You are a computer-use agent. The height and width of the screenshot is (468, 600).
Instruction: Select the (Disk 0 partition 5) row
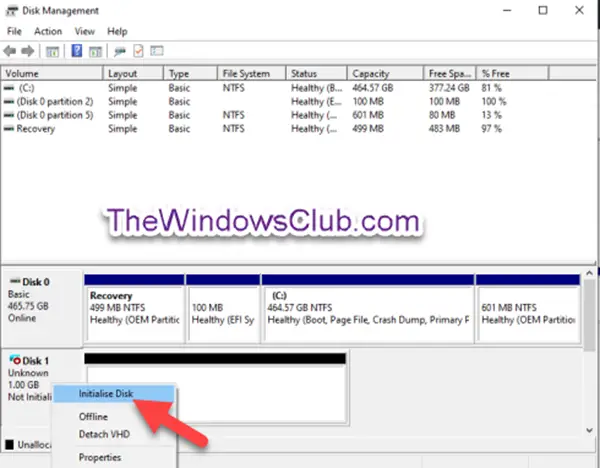[x=276, y=115]
